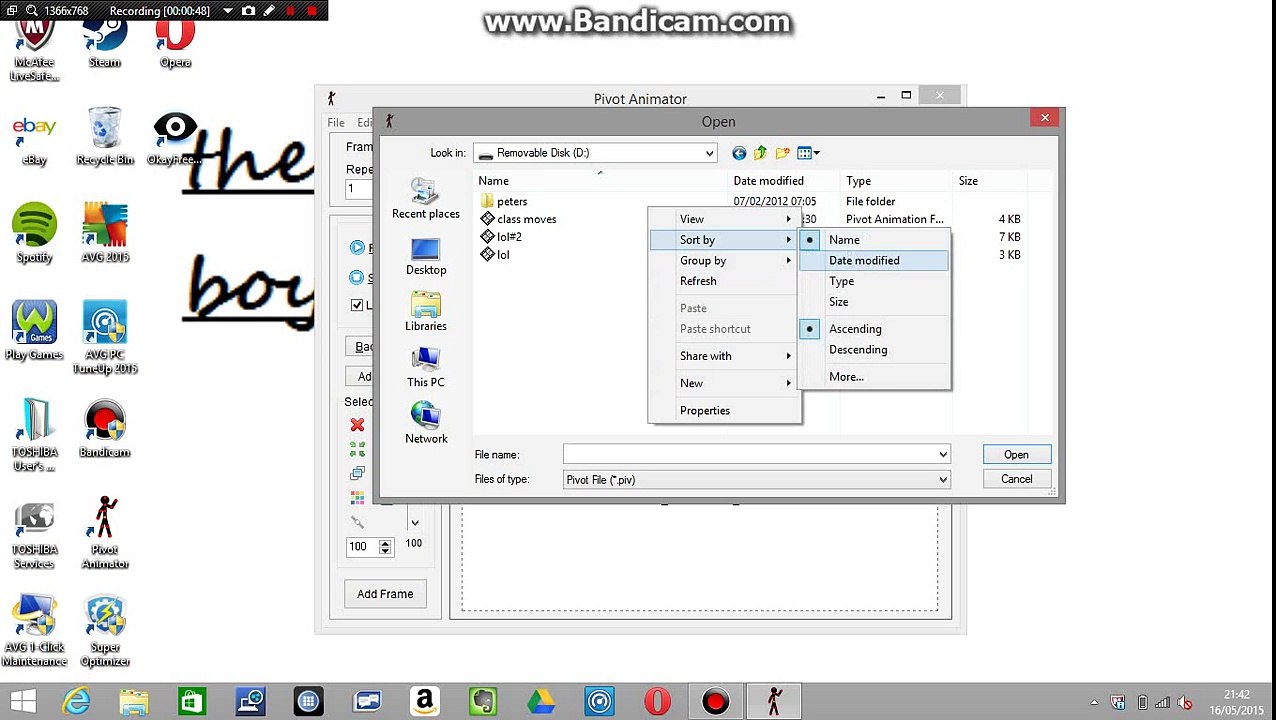Expand Files of type dropdown
The image size is (1276, 720).
tap(942, 480)
